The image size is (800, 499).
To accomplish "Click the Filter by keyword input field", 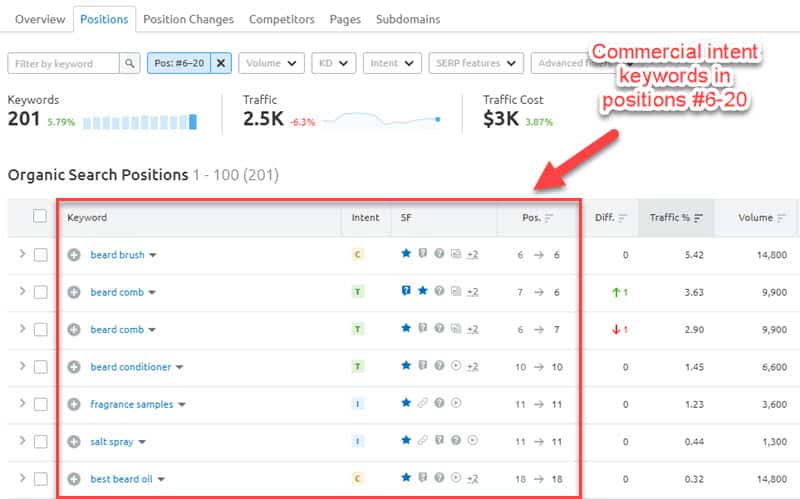I will (x=64, y=63).
